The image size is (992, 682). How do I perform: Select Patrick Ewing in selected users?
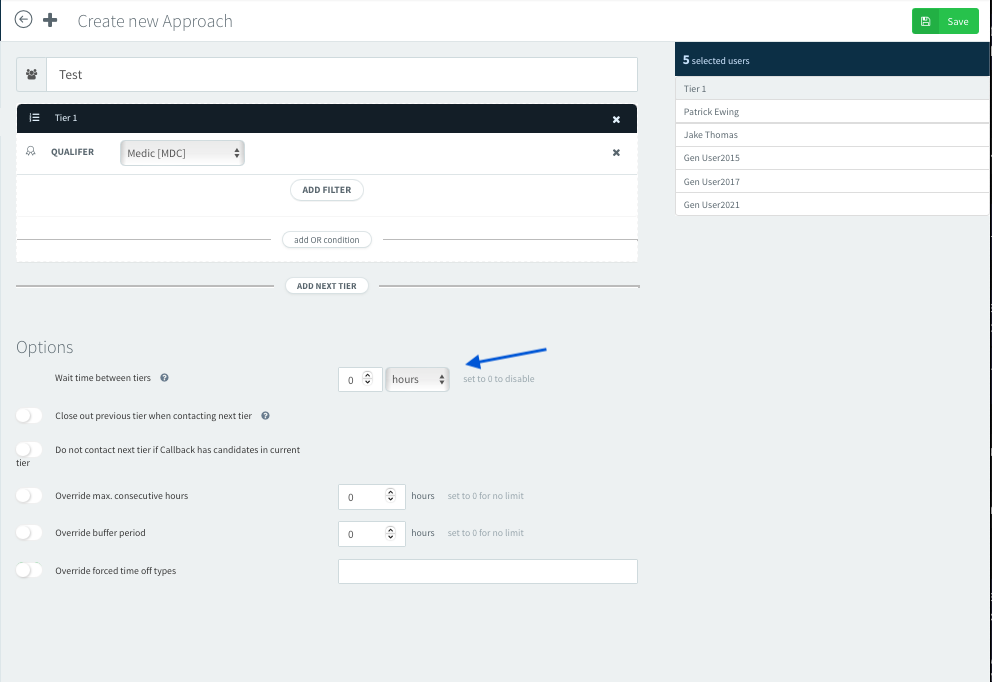[832, 111]
